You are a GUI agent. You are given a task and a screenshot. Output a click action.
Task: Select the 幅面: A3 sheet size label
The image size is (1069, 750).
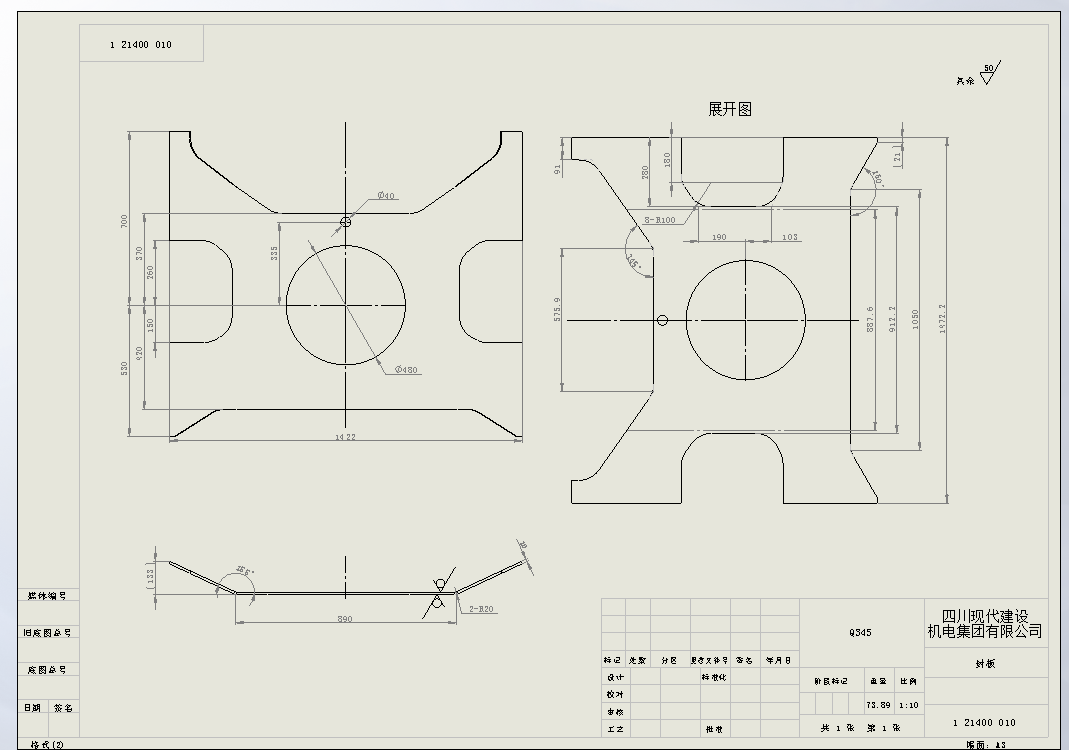point(984,742)
